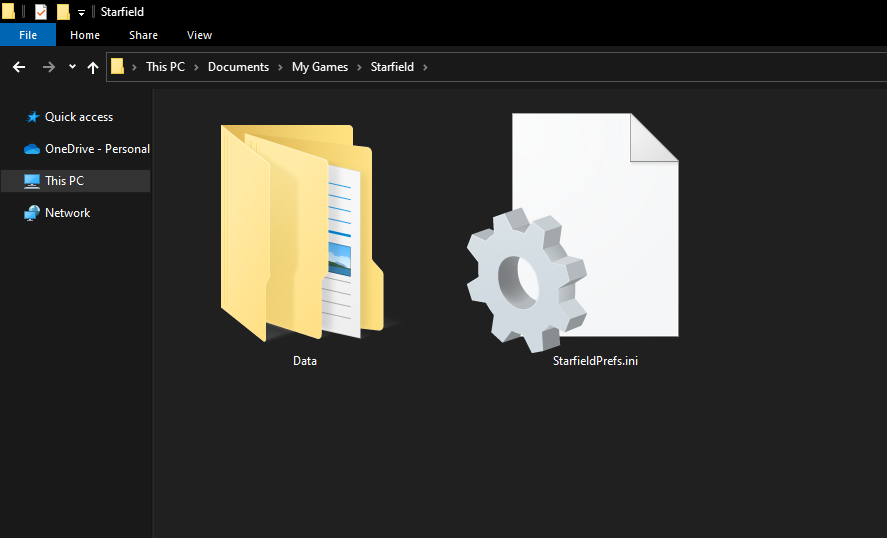Select This PC in navigation pane
Image resolution: width=887 pixels, height=538 pixels.
tap(76, 181)
